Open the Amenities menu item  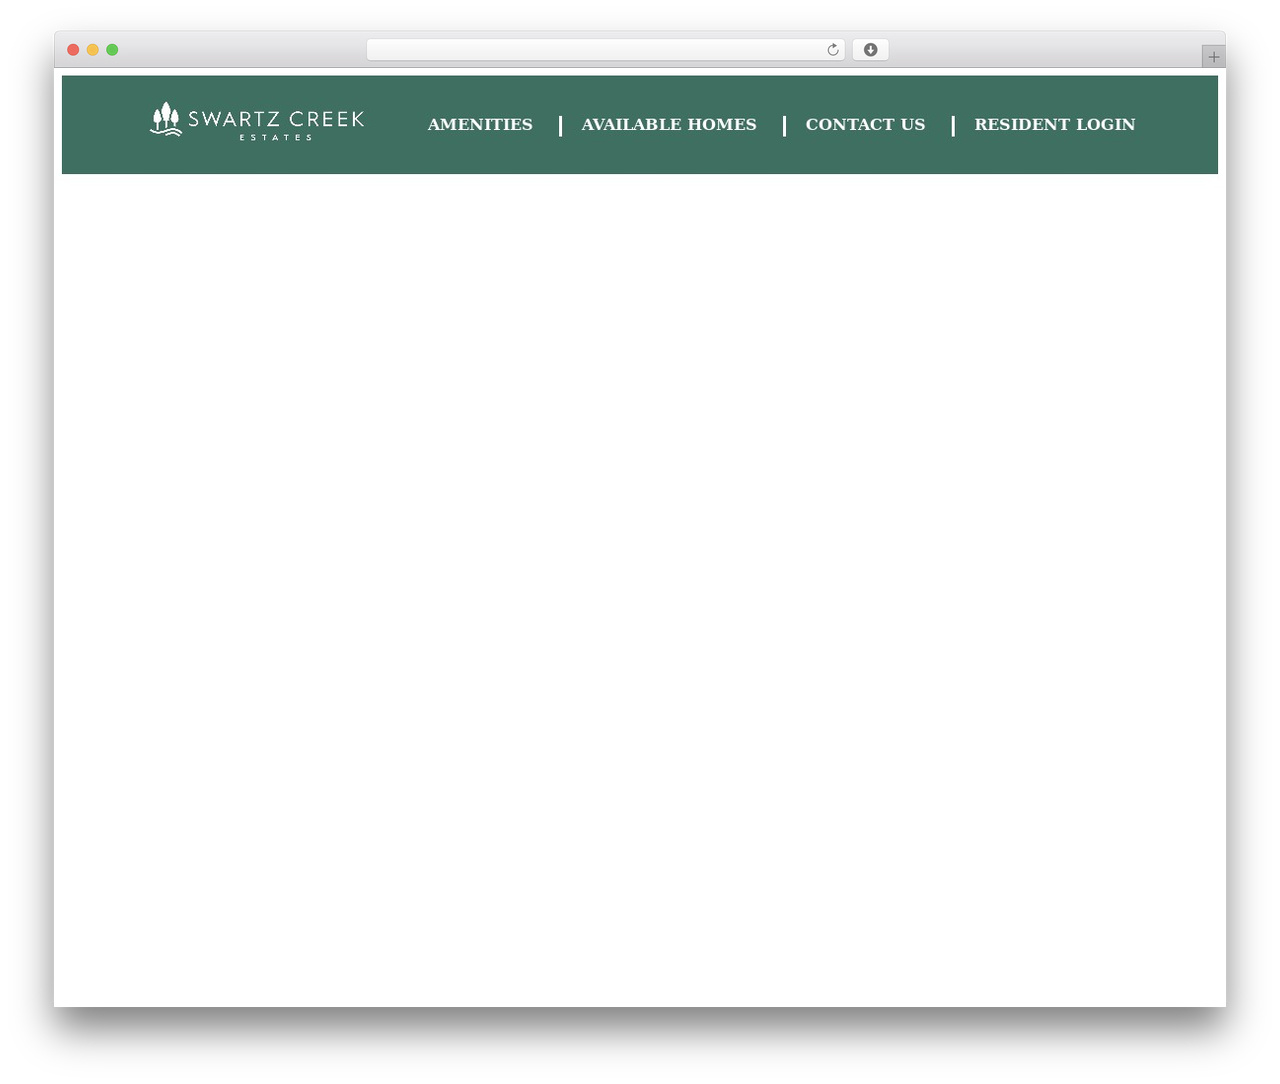[x=480, y=124]
